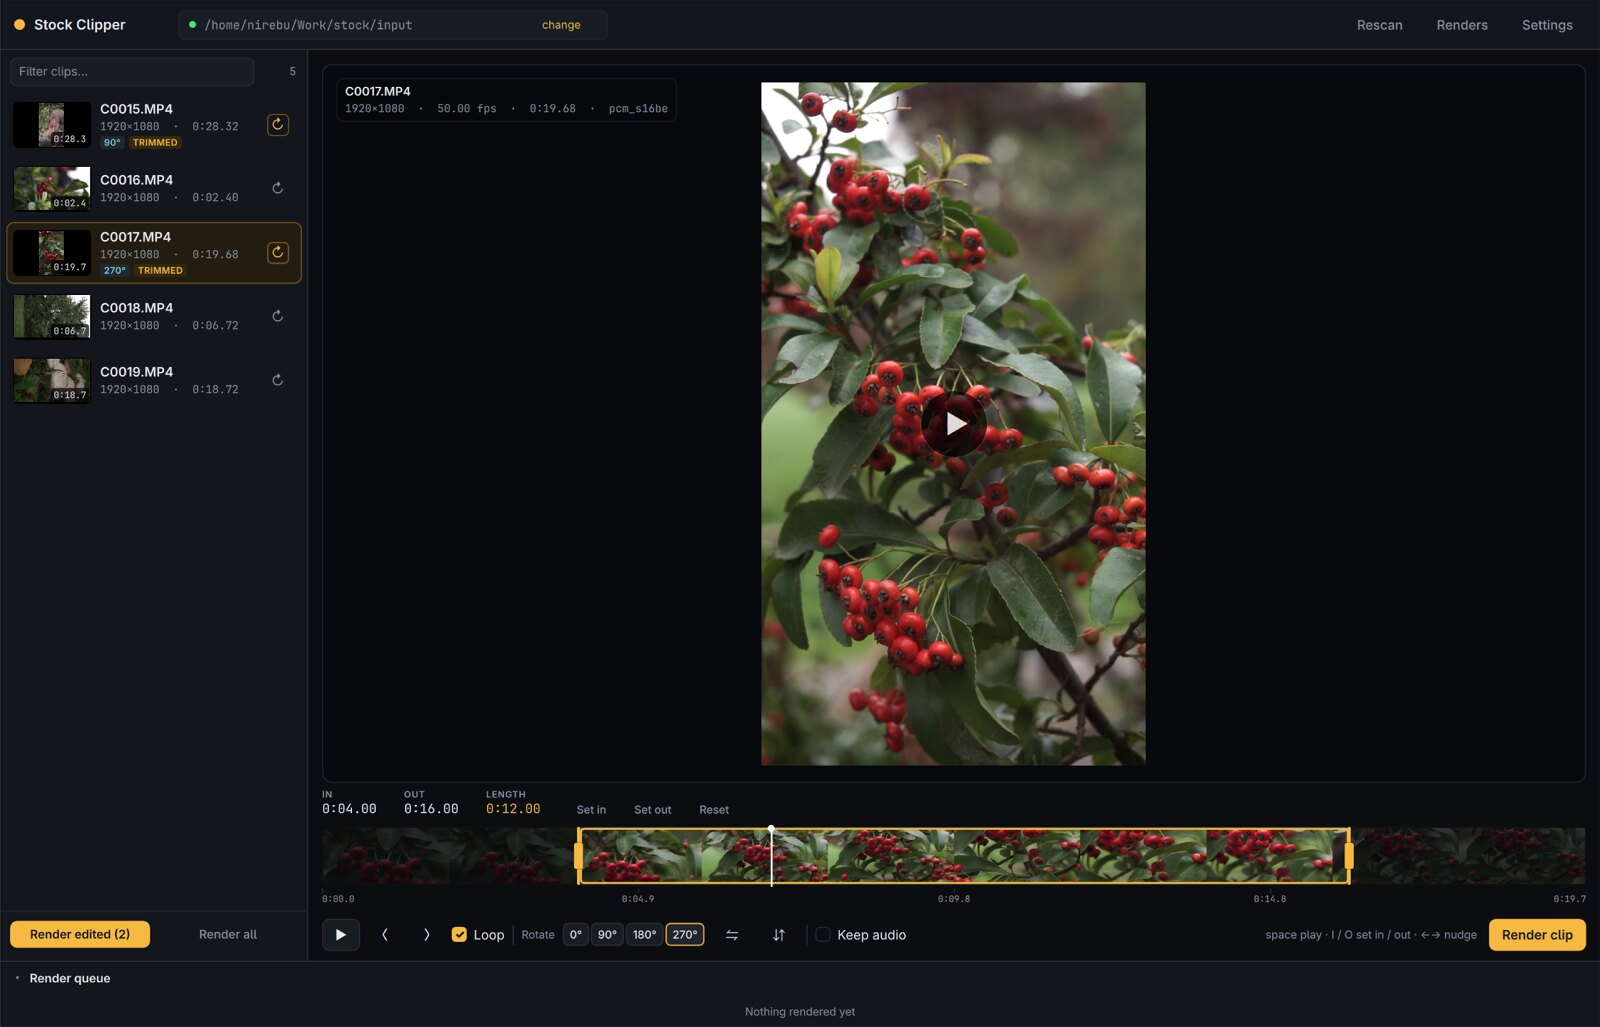Click the rotate icon beside C0016.MP4
This screenshot has width=1600, height=1027.
tap(278, 188)
